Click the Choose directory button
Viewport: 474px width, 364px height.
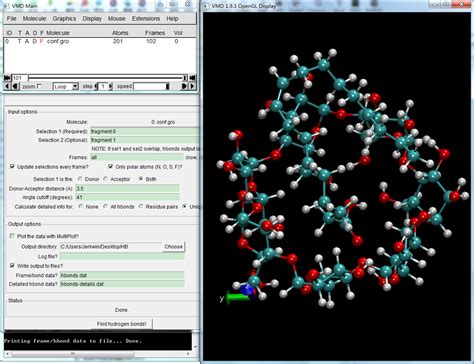point(174,247)
